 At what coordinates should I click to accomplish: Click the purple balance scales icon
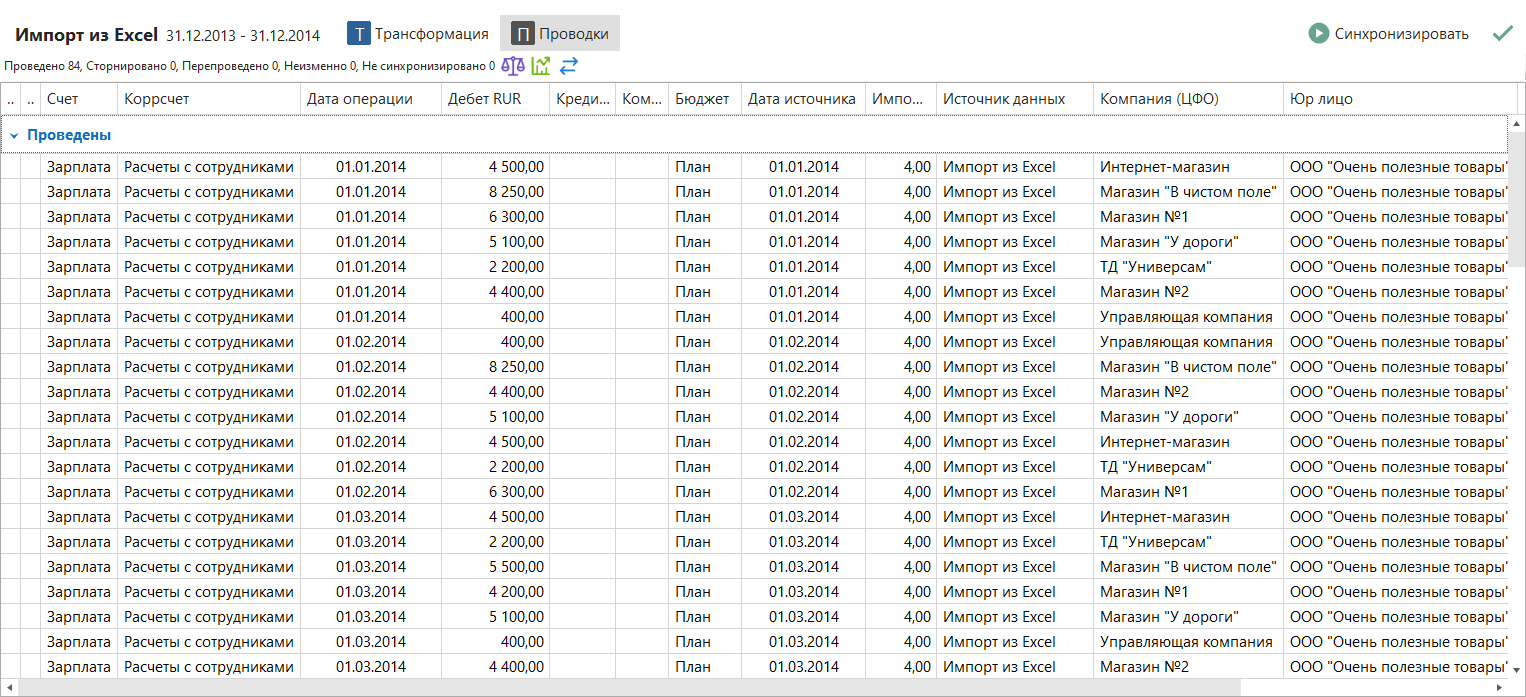click(x=512, y=66)
